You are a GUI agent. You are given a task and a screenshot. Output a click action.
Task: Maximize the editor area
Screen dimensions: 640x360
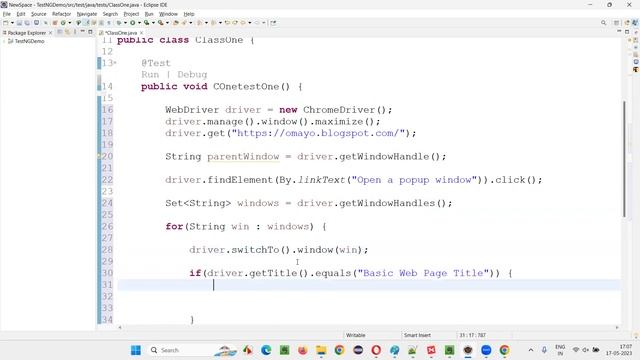pyautogui.click(x=627, y=32)
